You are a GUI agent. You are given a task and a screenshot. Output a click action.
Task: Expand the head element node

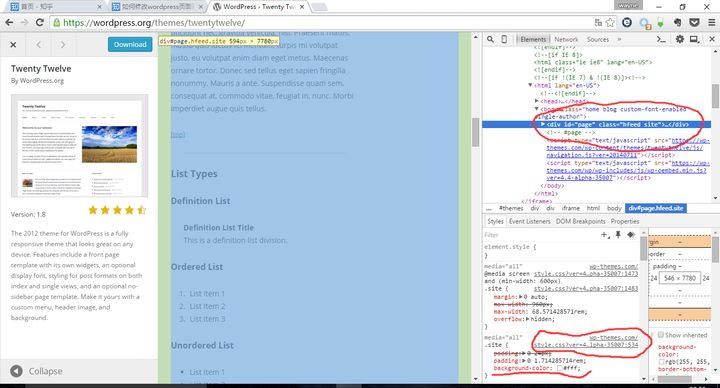536,101
